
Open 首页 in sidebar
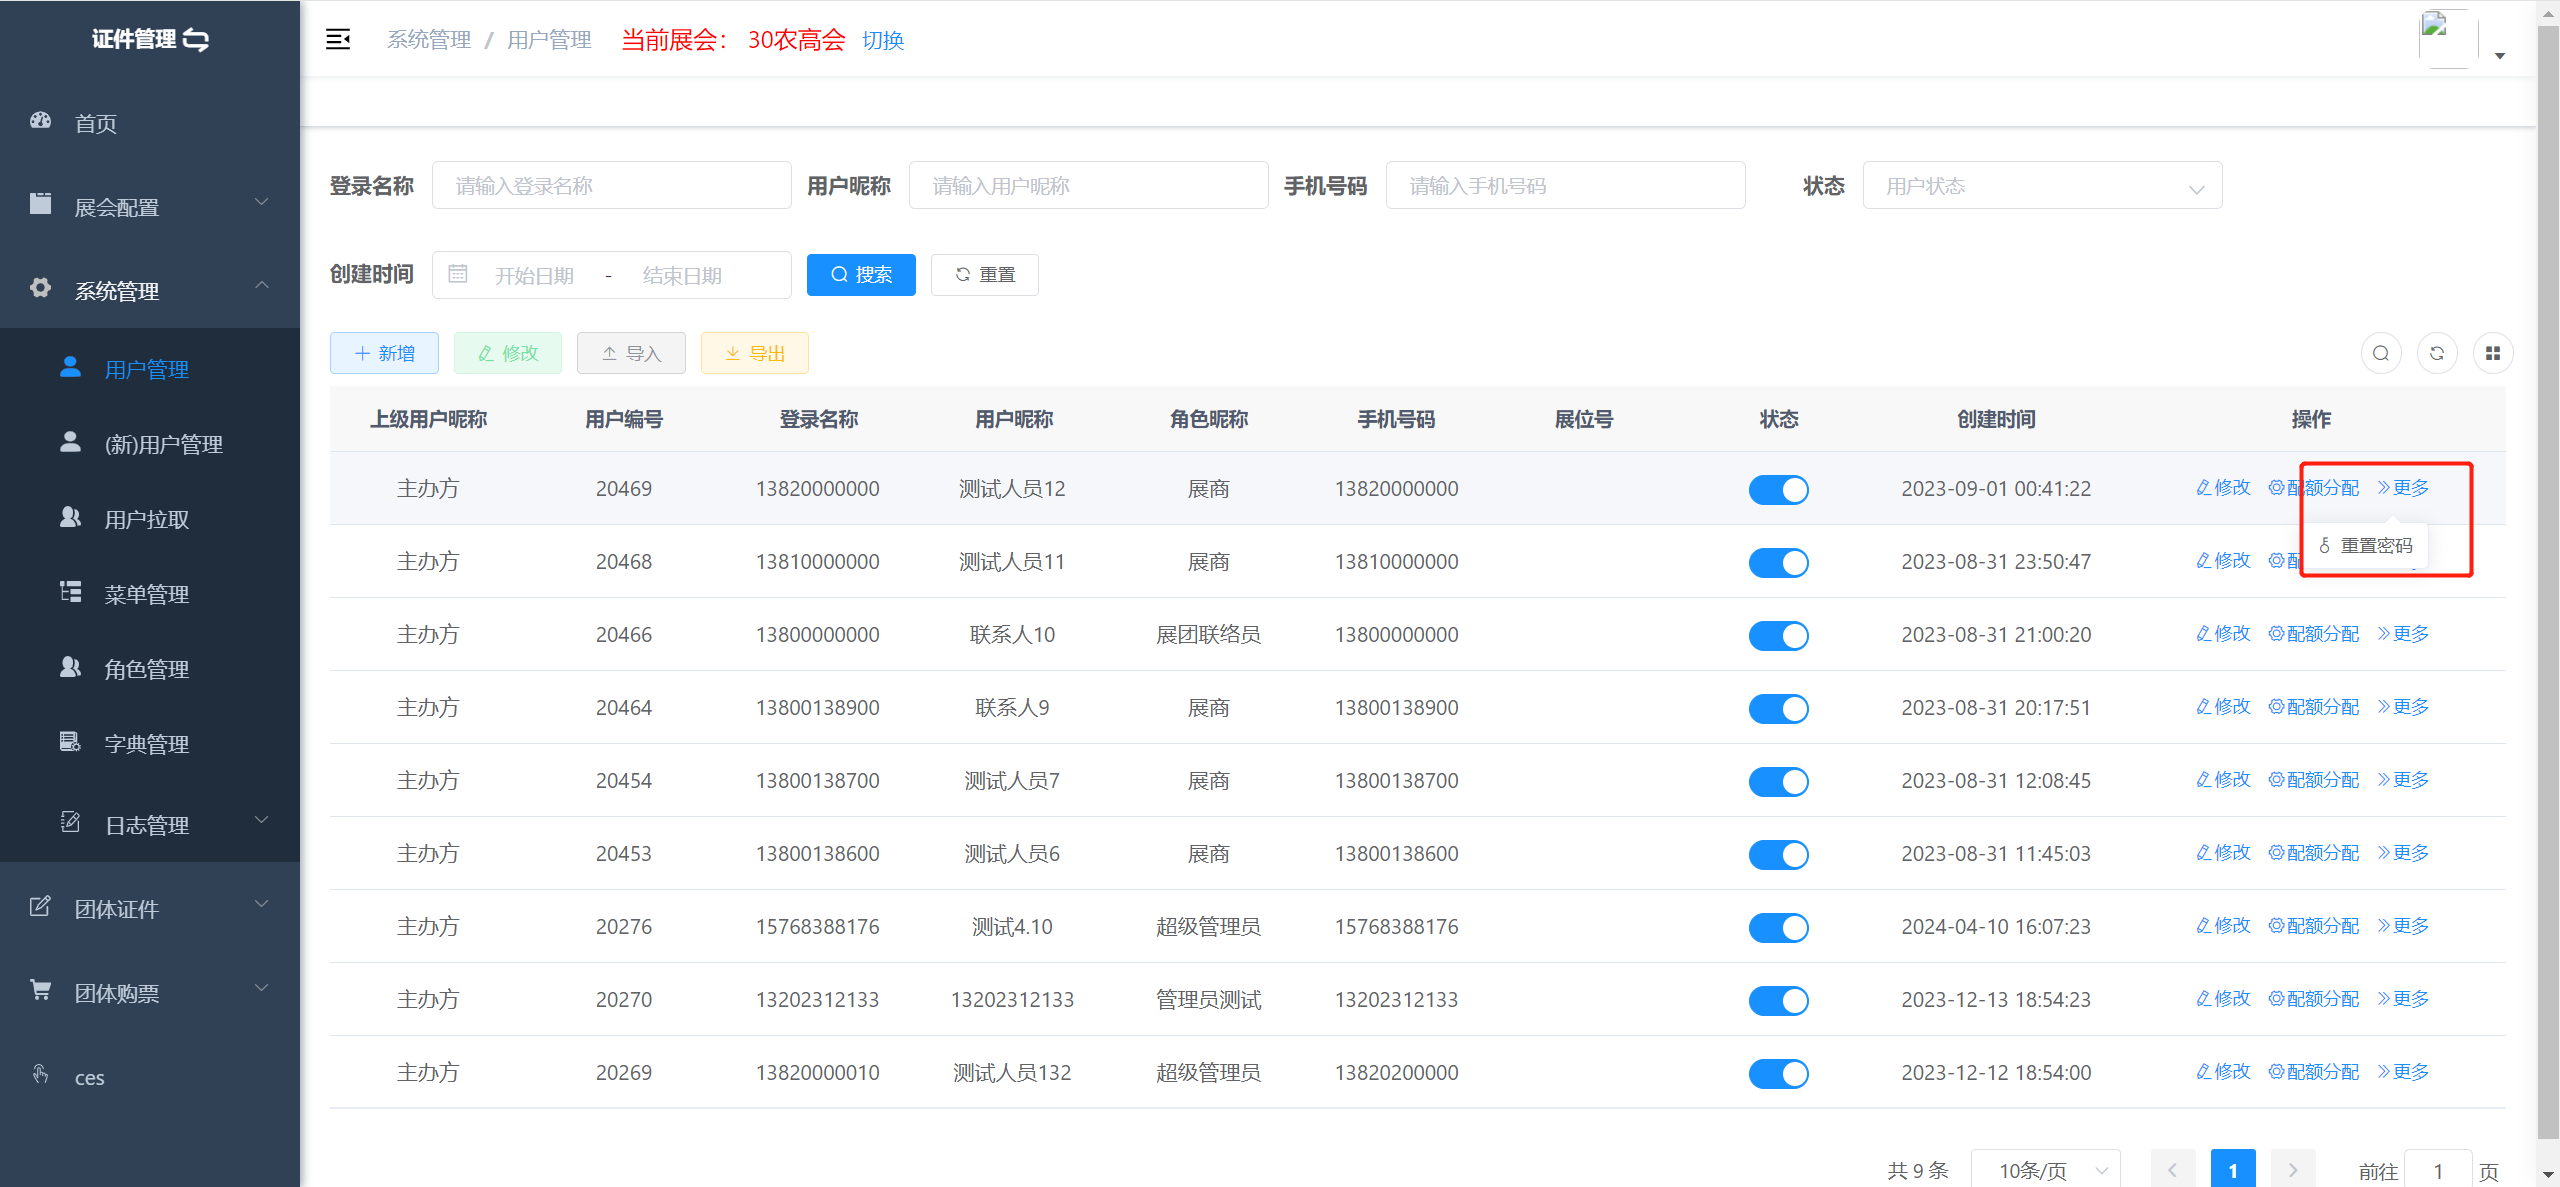coord(150,122)
